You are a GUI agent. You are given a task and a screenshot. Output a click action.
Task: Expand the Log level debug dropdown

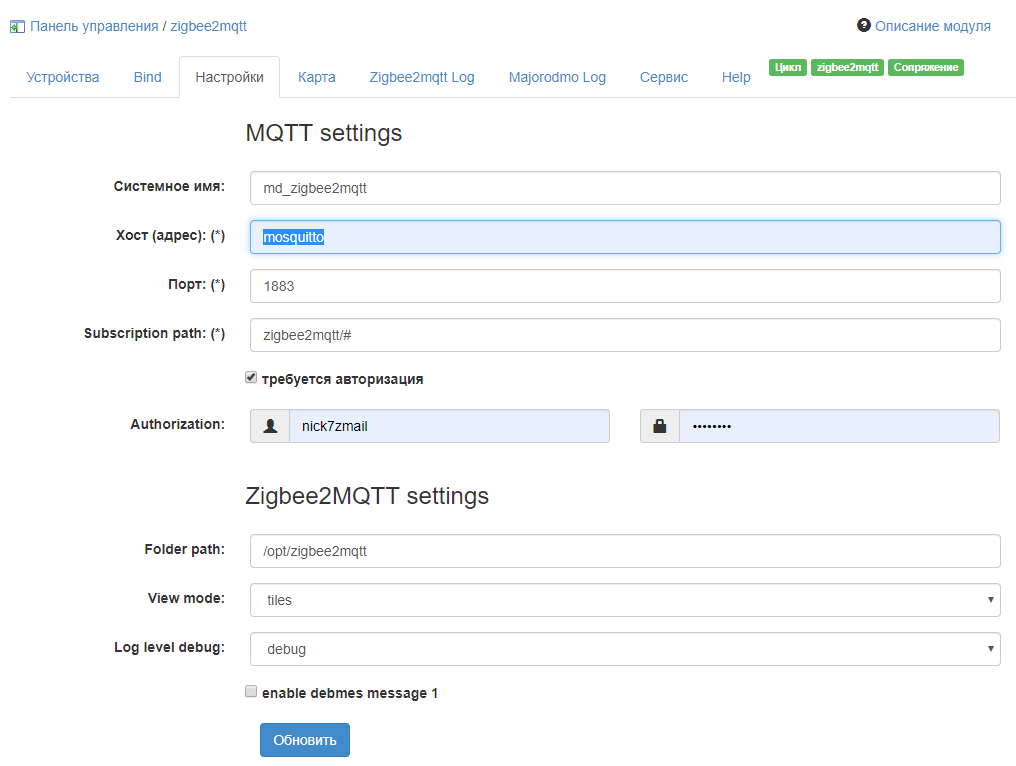pyautogui.click(x=625, y=649)
